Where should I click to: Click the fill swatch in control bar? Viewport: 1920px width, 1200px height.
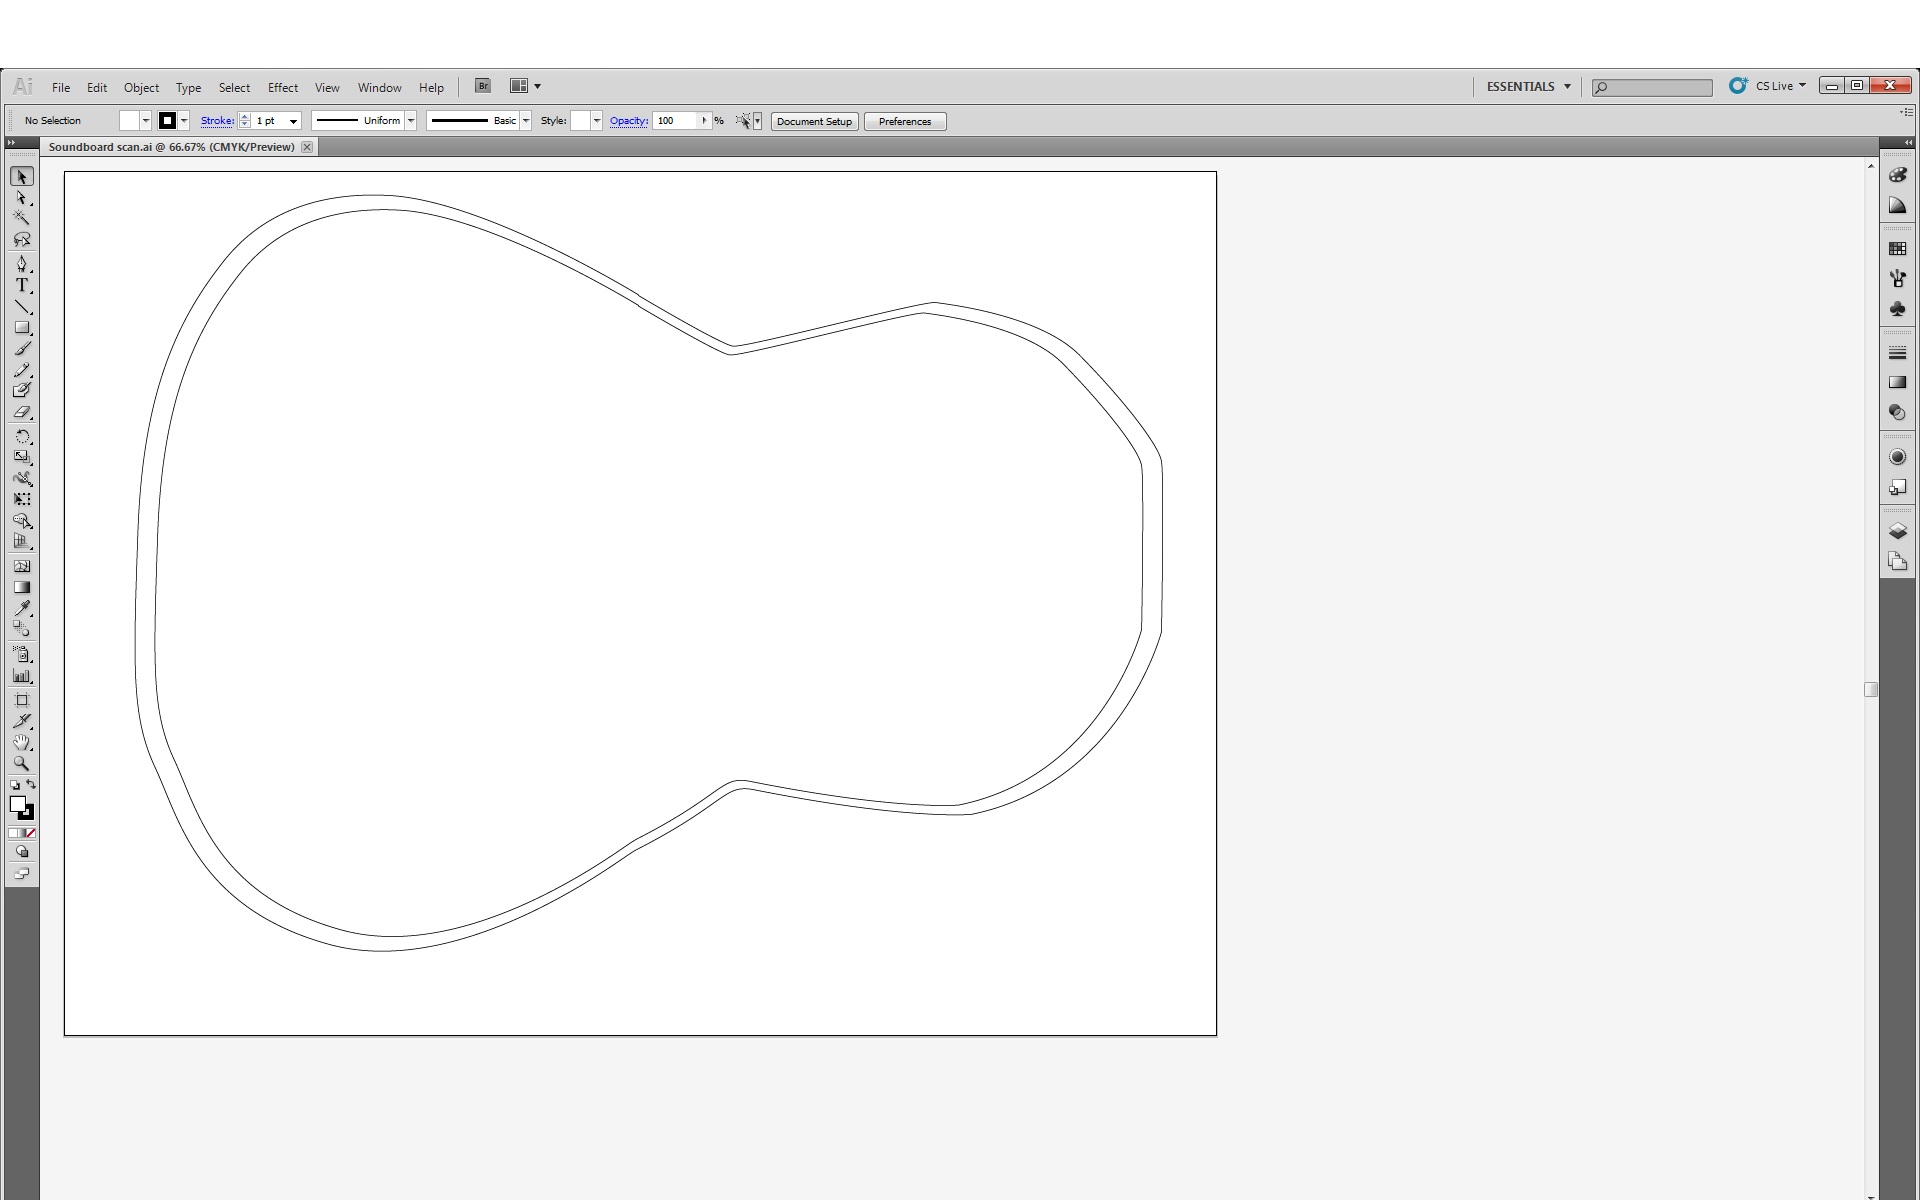point(129,121)
